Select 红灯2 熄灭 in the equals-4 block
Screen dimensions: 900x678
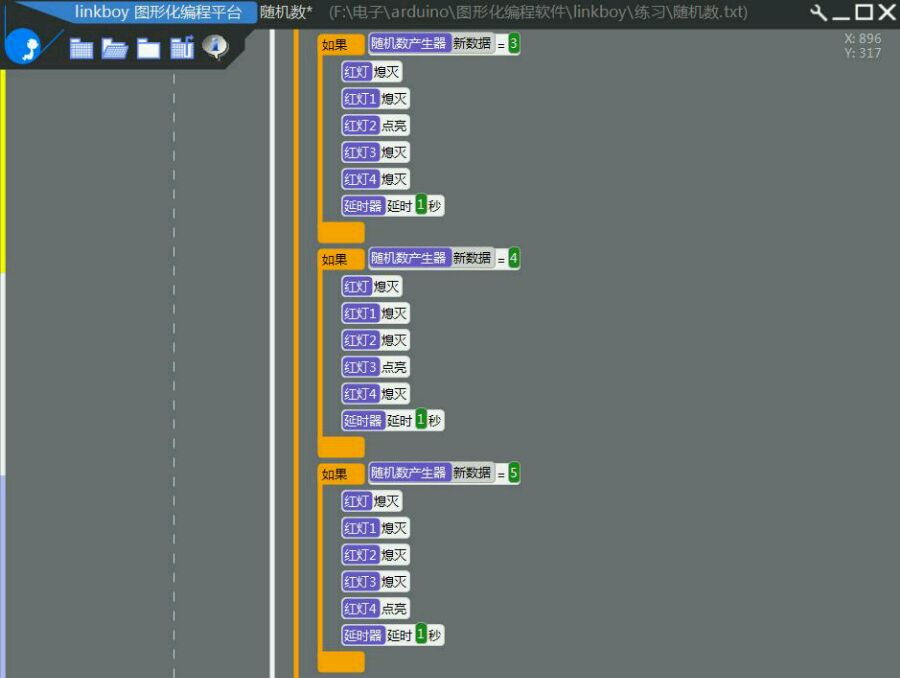click(375, 340)
